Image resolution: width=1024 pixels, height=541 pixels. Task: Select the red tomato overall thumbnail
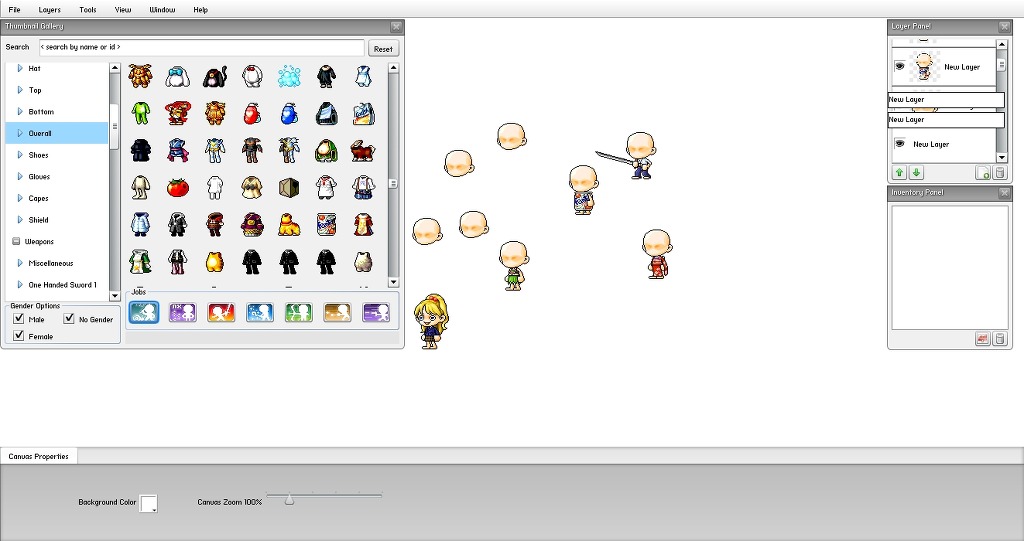(x=178, y=187)
